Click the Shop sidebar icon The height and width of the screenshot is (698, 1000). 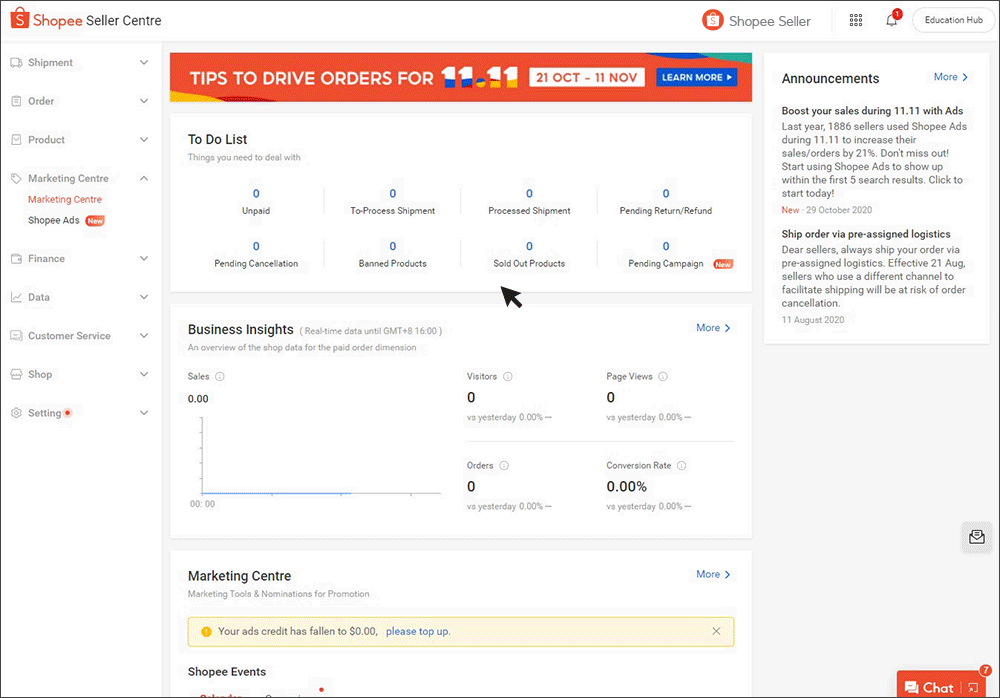point(14,374)
